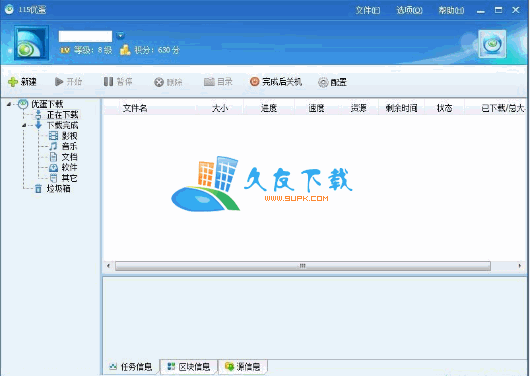The width and height of the screenshot is (530, 376).
Task: Switch to the 区块信息 tab
Action: (189, 367)
